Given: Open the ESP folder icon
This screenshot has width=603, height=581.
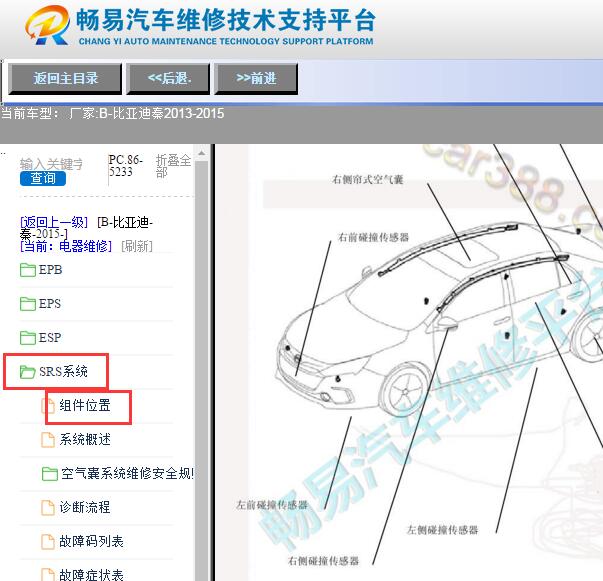Looking at the screenshot, I should (x=28, y=338).
